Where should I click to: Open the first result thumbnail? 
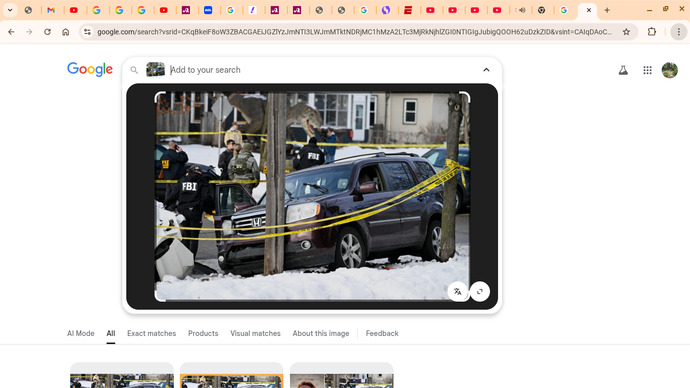coord(122,375)
